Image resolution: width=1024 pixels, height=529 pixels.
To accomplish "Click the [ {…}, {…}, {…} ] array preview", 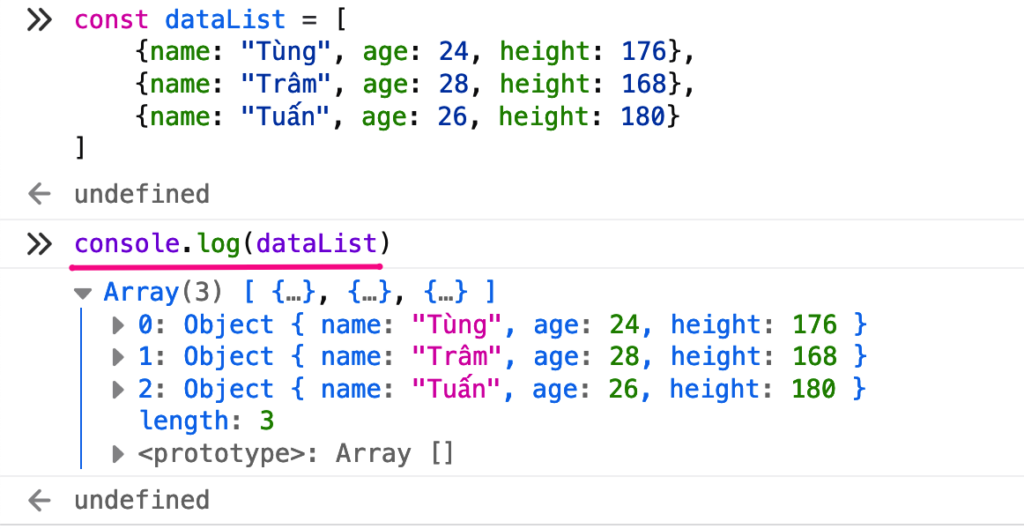I will pos(370,293).
